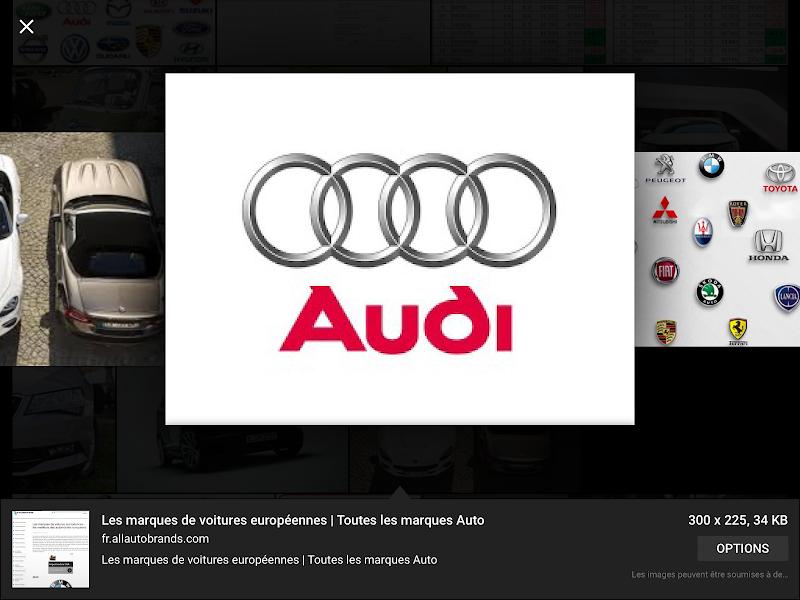
Task: Click the Skoda logo in the right preview
Action: pyautogui.click(x=710, y=291)
